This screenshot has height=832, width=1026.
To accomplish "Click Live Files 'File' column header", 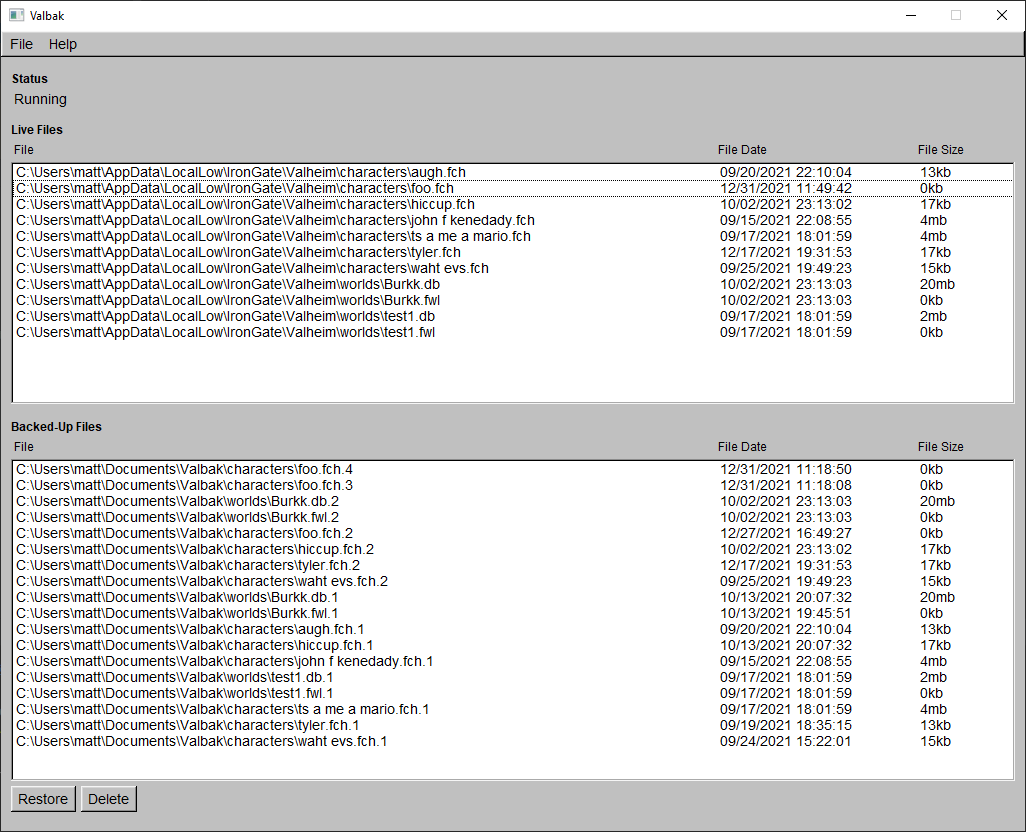I will 24,150.
